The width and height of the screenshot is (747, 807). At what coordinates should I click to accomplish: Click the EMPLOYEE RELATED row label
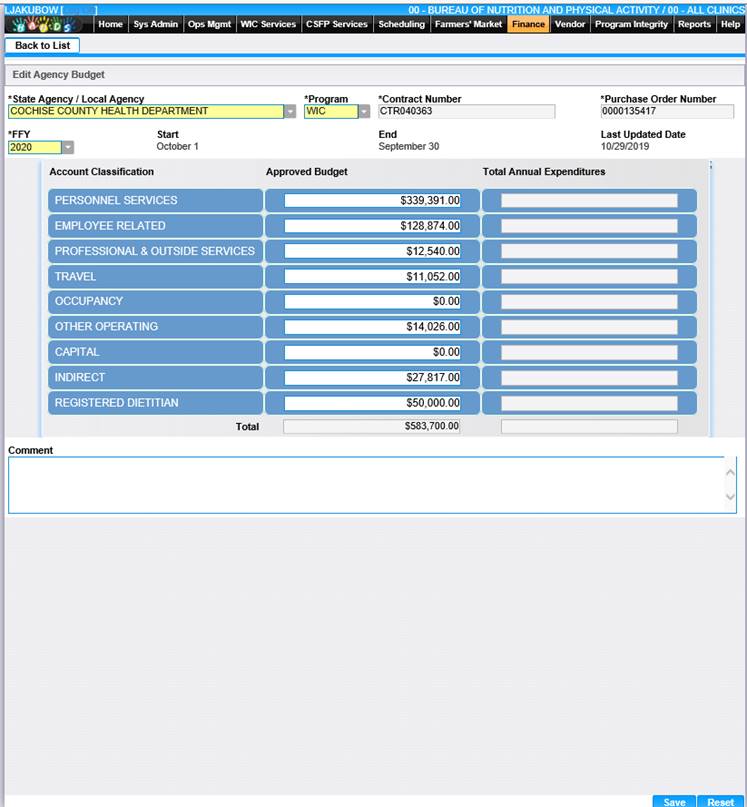tap(110, 225)
